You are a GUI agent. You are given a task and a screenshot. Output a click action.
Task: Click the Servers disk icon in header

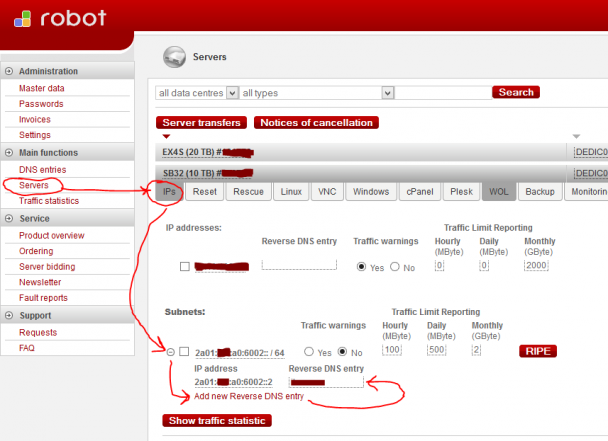(x=174, y=57)
